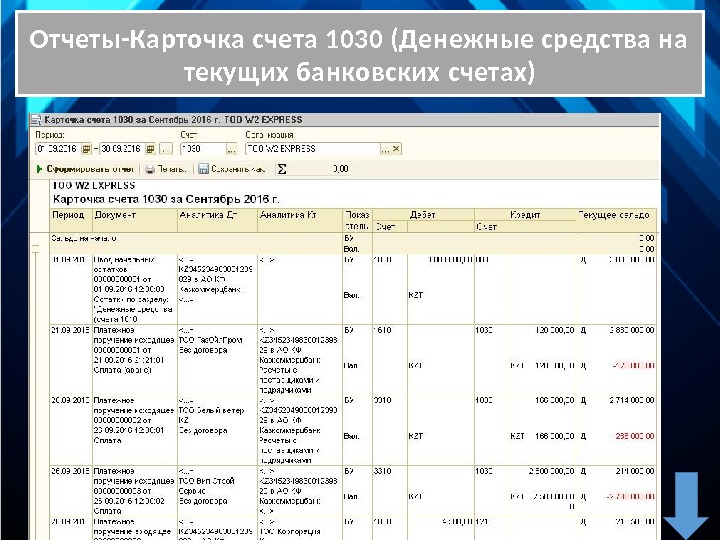
Task: Click the Печать print button
Action: 166,169
